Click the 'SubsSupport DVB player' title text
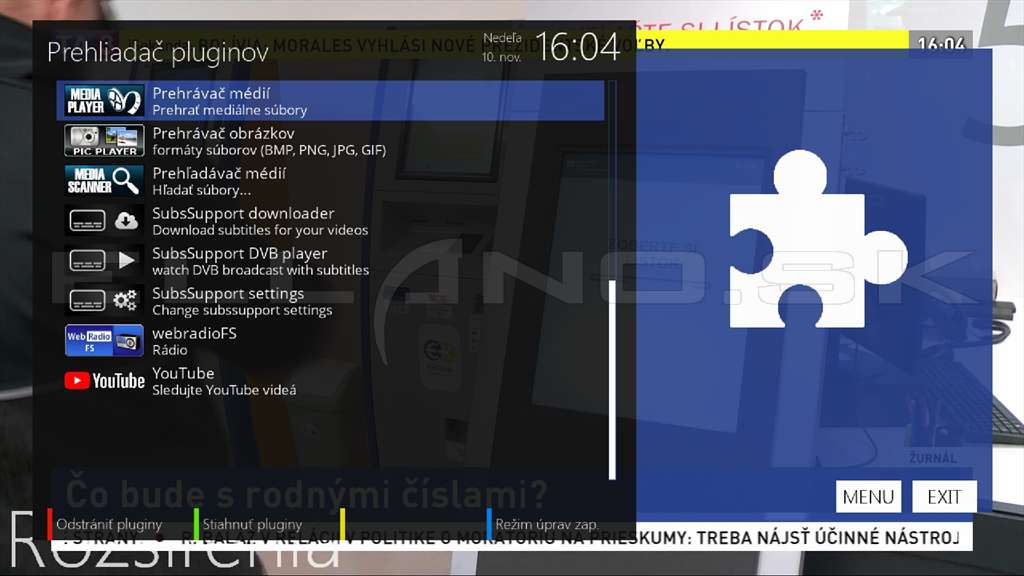 (x=240, y=253)
